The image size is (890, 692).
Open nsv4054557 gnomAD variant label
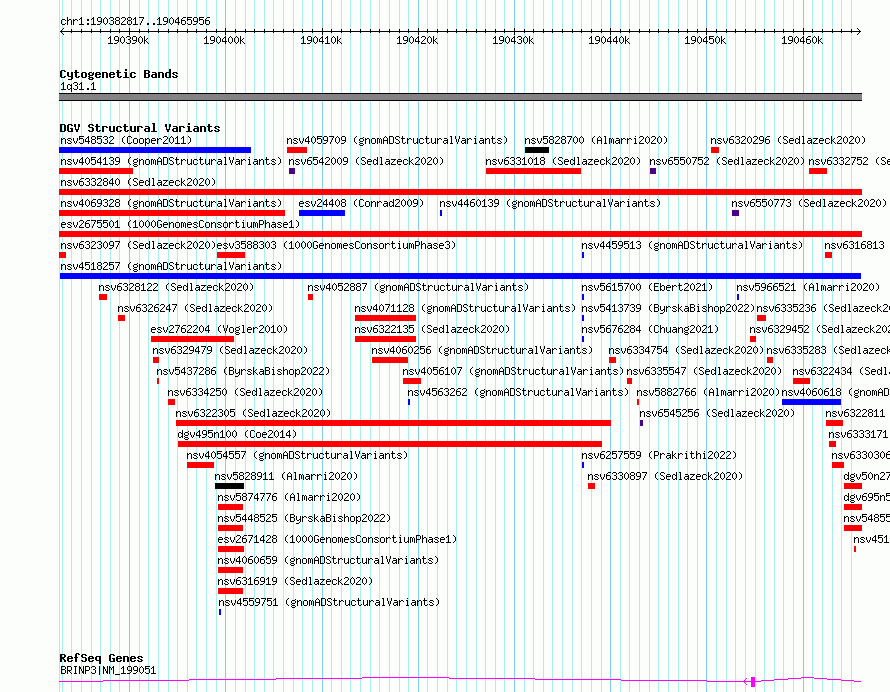[297, 455]
